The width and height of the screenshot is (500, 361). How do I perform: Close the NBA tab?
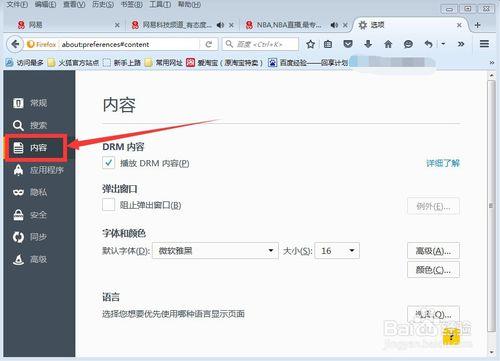pyautogui.click(x=345, y=25)
